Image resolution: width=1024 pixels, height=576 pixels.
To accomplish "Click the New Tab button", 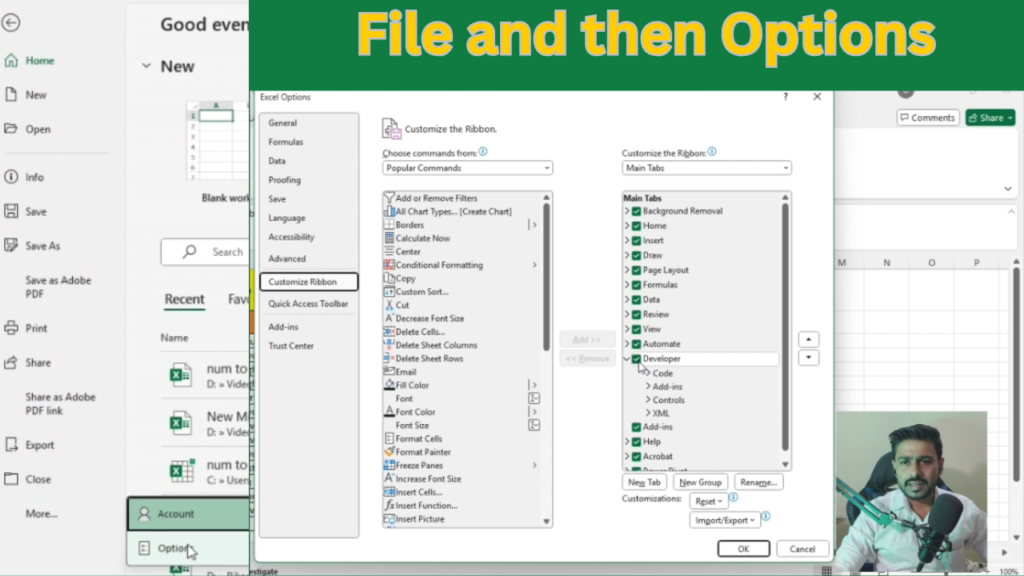I will tap(644, 482).
